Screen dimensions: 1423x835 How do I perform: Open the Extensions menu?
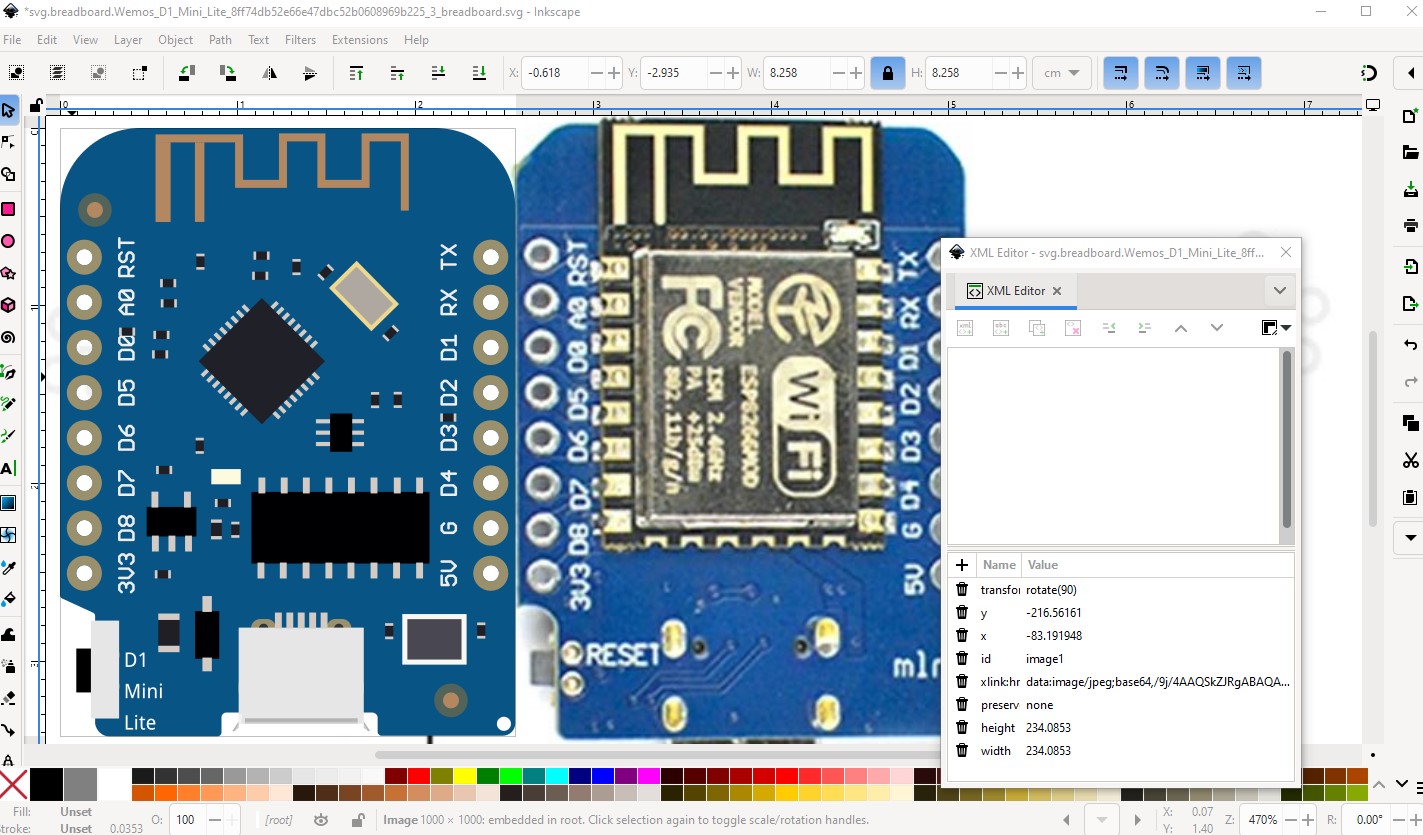(x=359, y=40)
